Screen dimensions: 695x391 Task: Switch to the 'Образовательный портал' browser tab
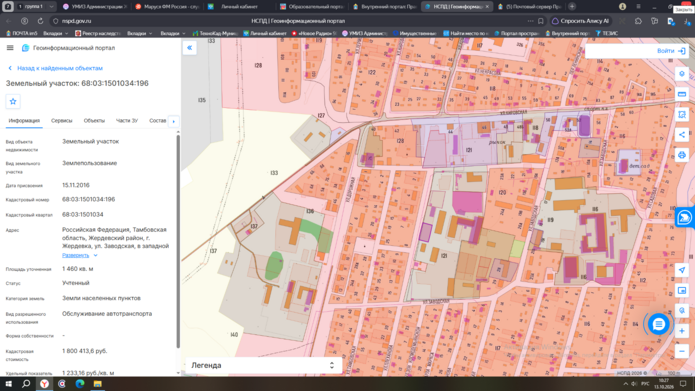click(x=312, y=7)
